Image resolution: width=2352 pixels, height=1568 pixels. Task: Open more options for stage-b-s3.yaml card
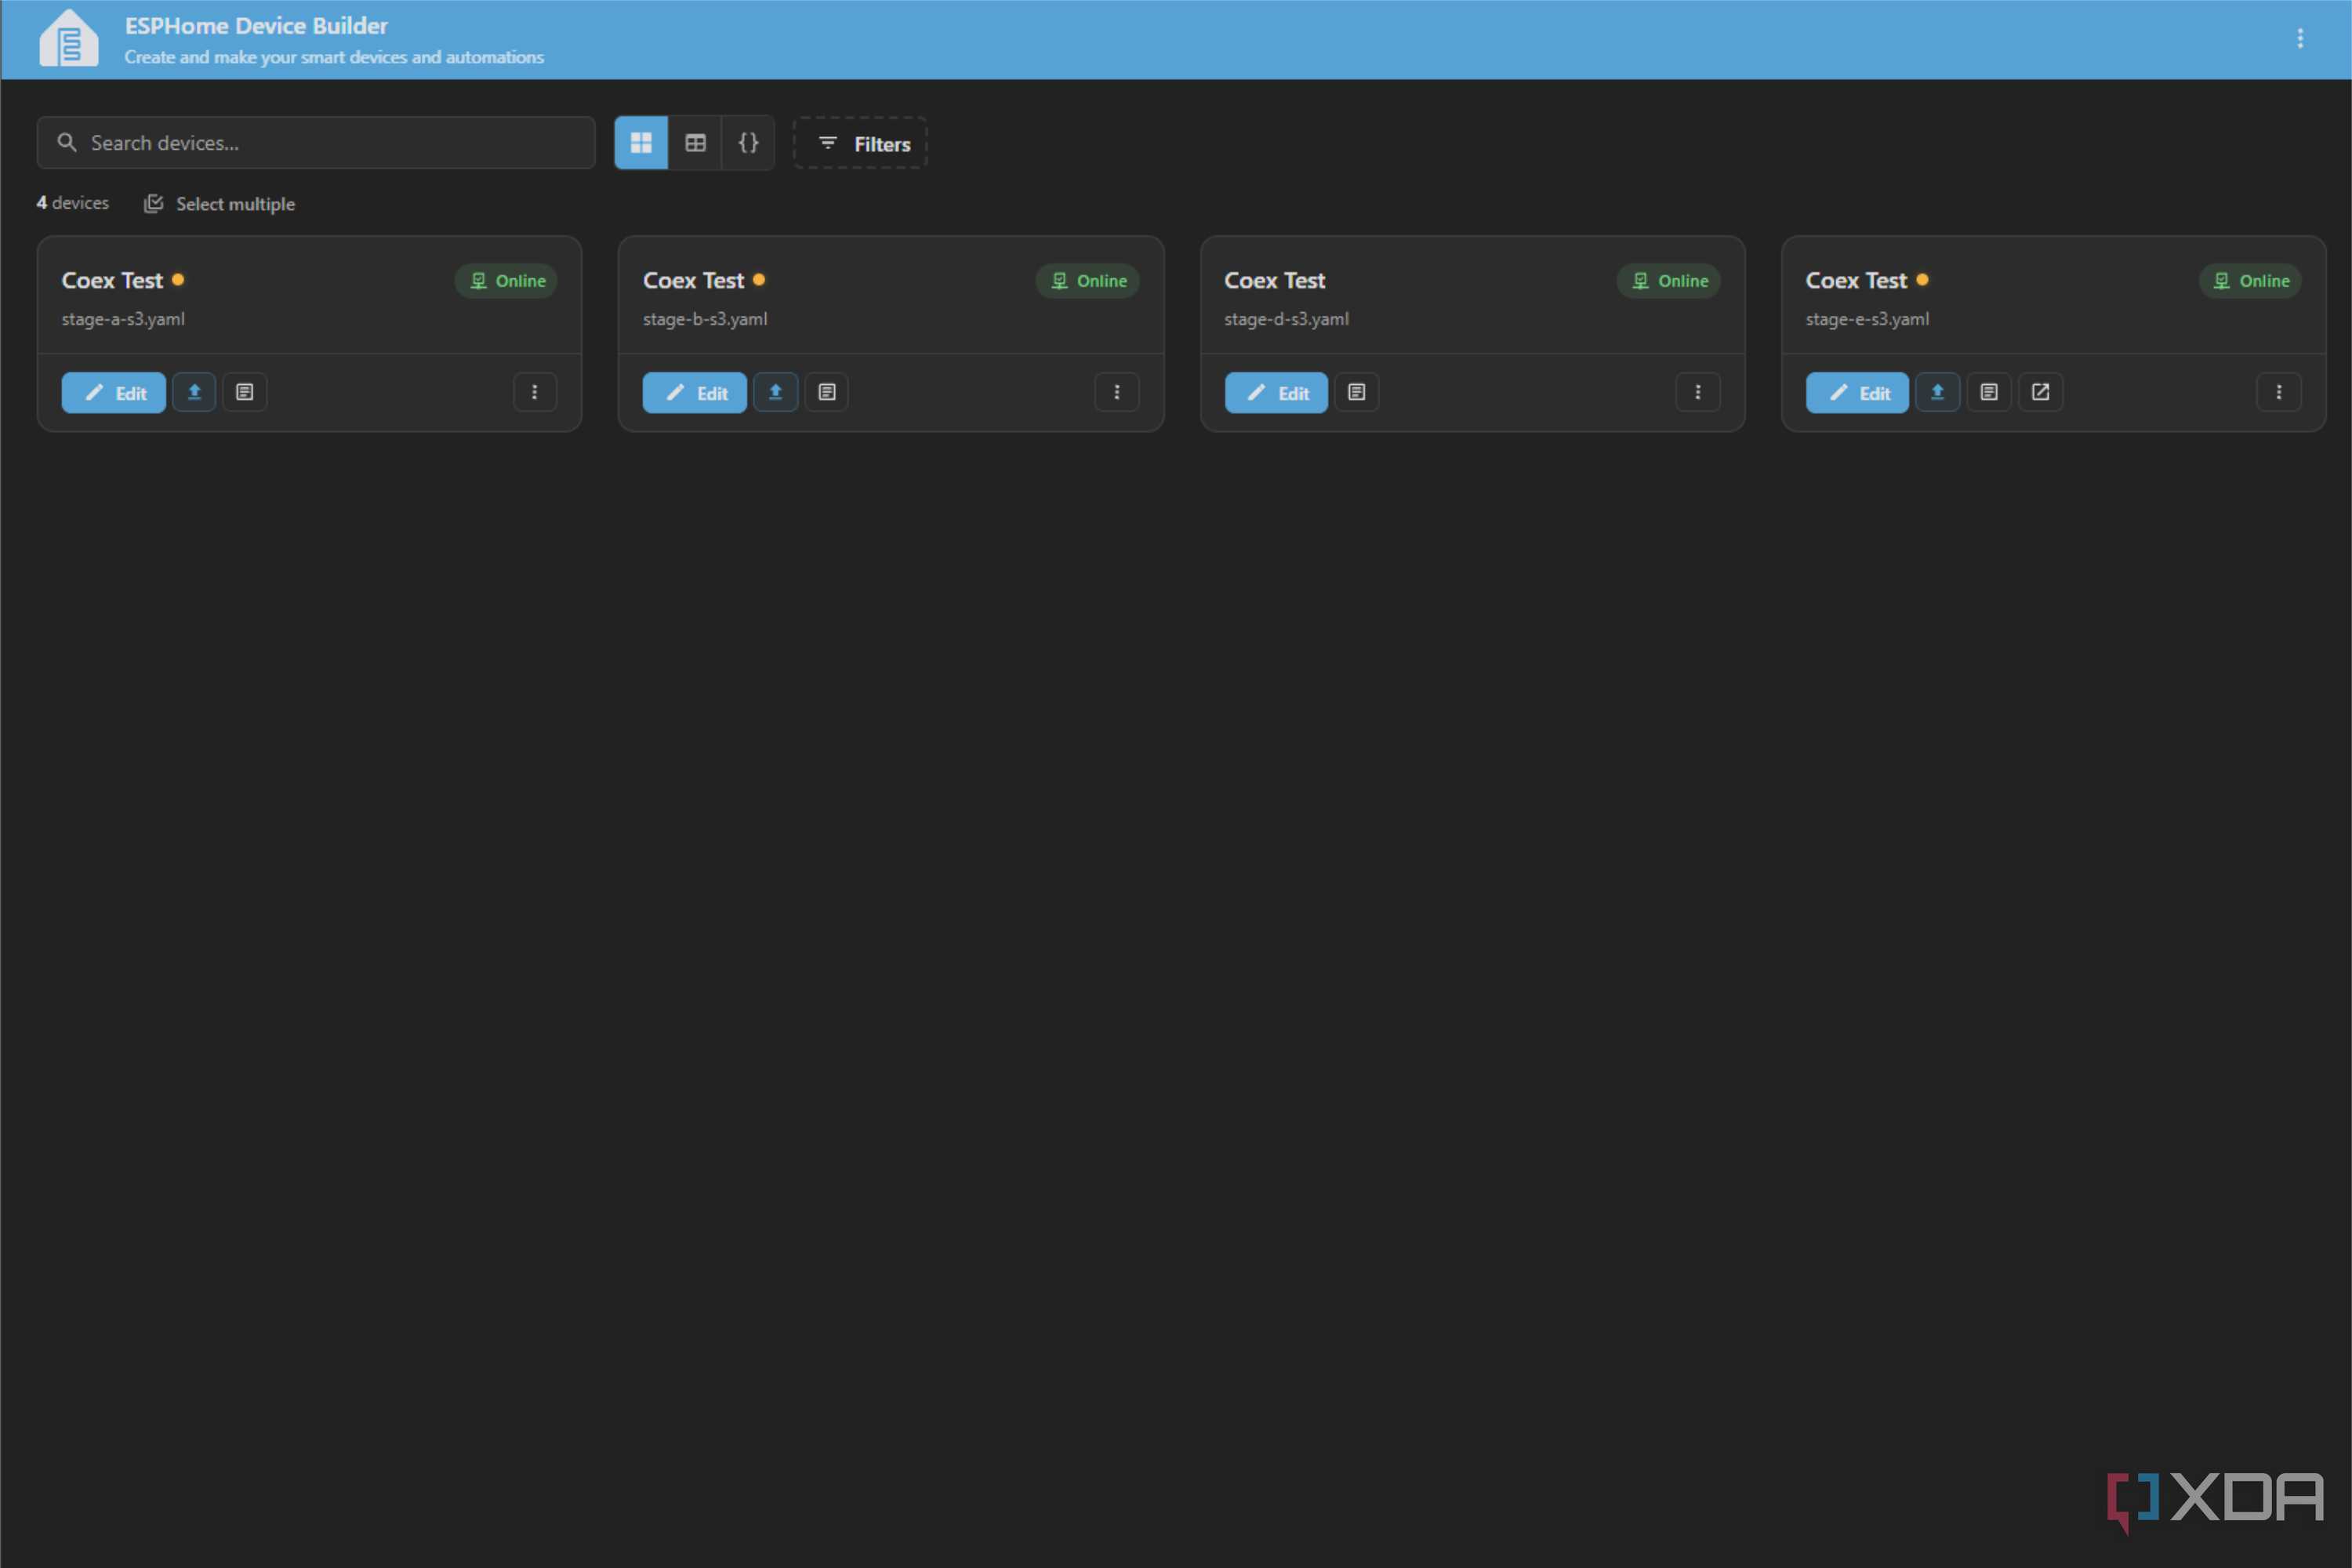(x=1116, y=392)
